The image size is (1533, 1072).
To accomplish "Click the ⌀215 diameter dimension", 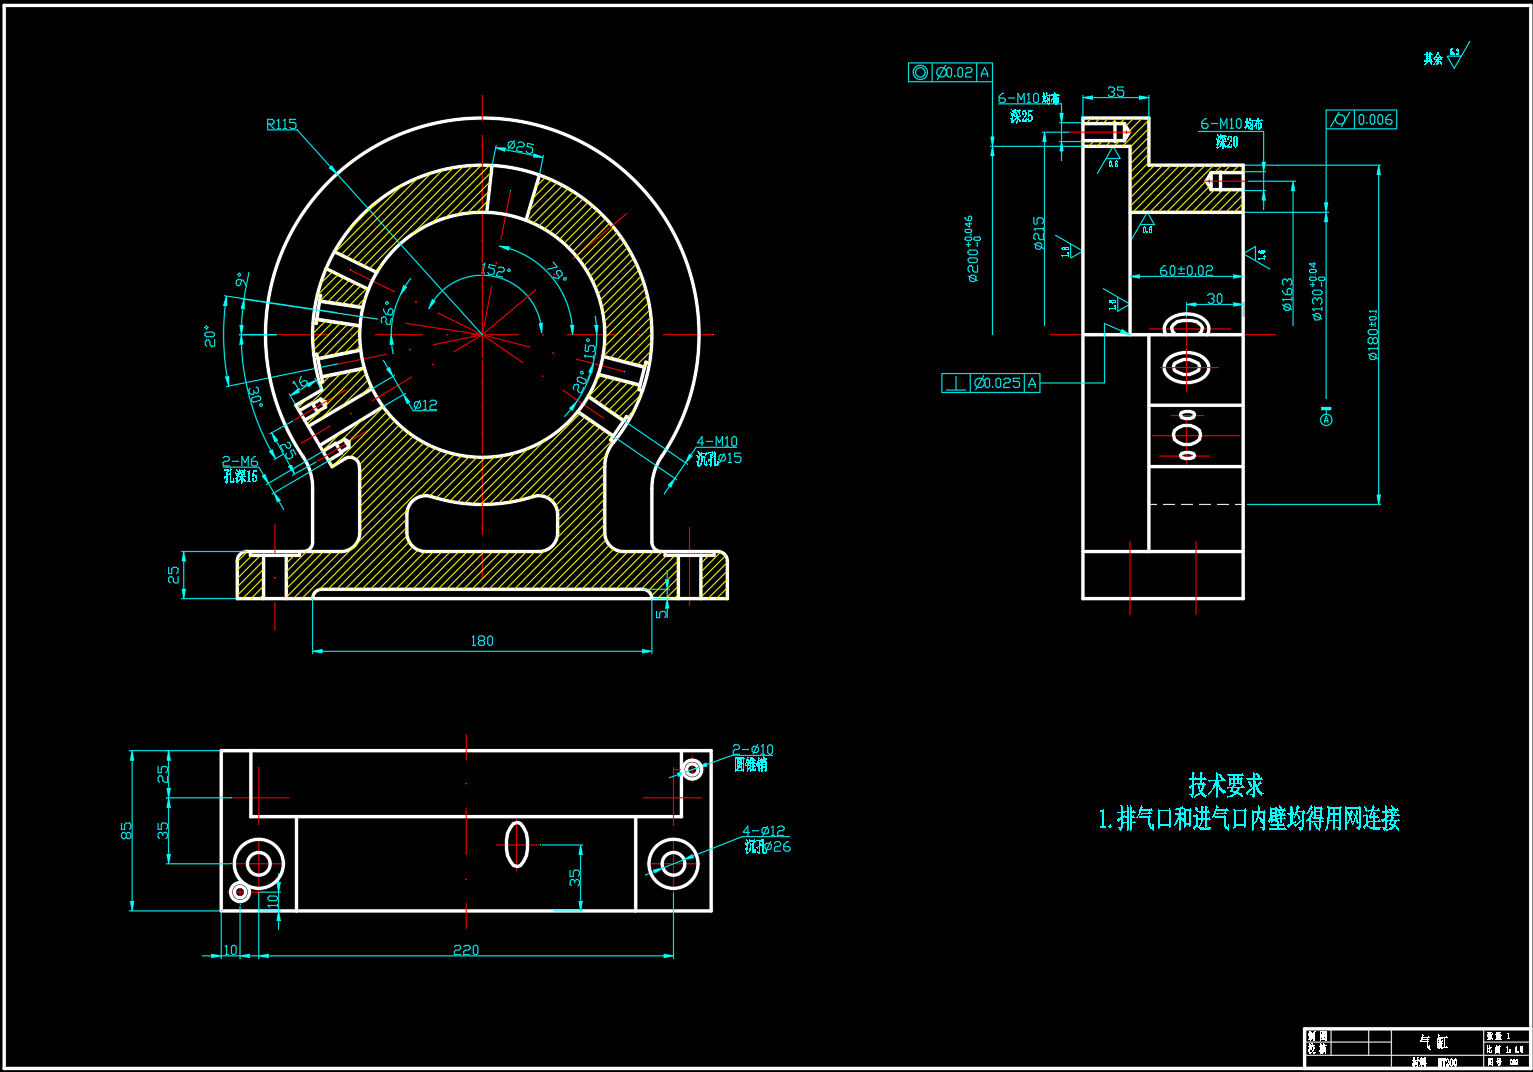I will pos(1039,232).
